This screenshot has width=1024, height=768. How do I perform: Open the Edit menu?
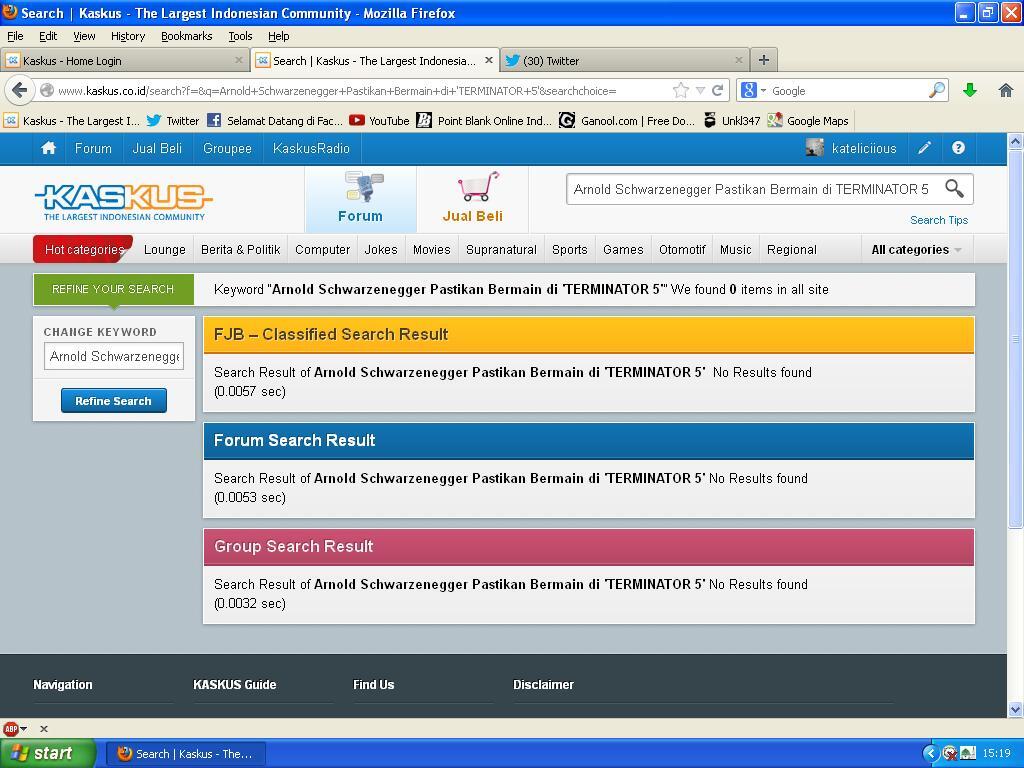(48, 36)
